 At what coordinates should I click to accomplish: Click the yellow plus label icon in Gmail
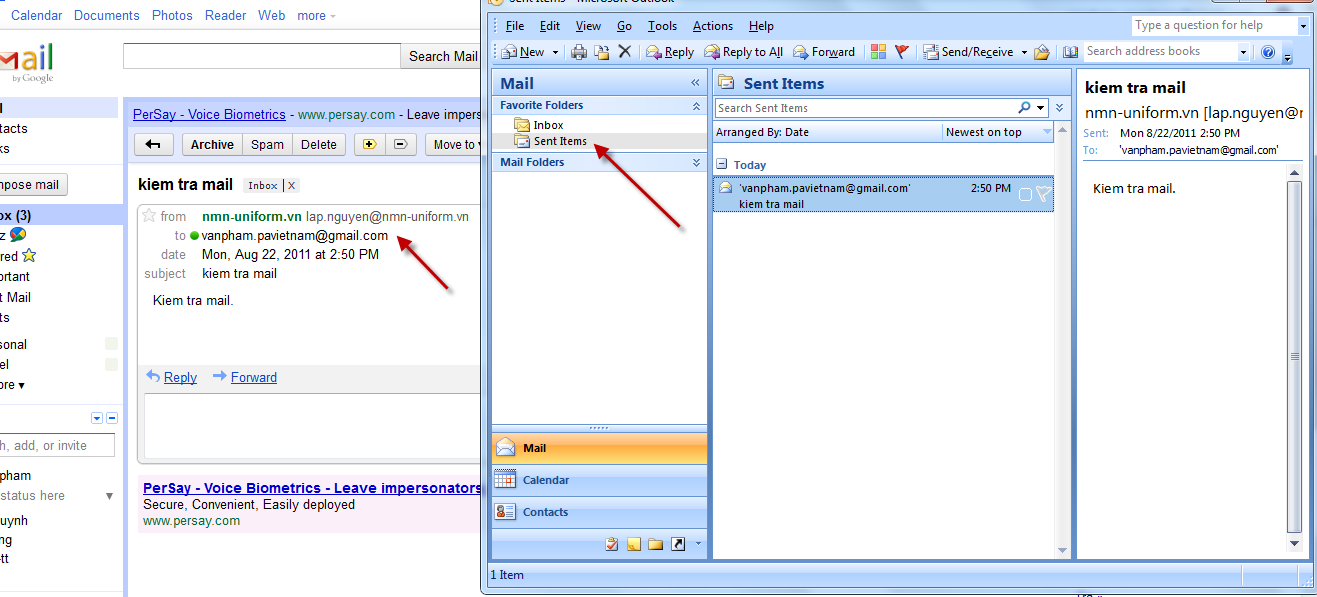[x=370, y=145]
